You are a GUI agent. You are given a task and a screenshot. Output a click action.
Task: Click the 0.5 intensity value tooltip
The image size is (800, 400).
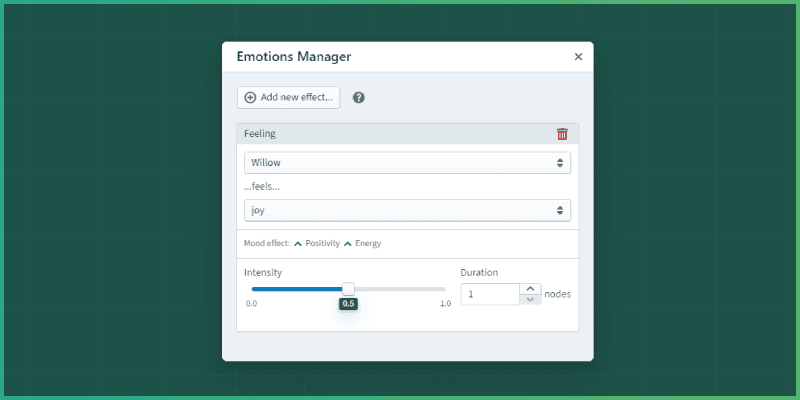tap(348, 304)
